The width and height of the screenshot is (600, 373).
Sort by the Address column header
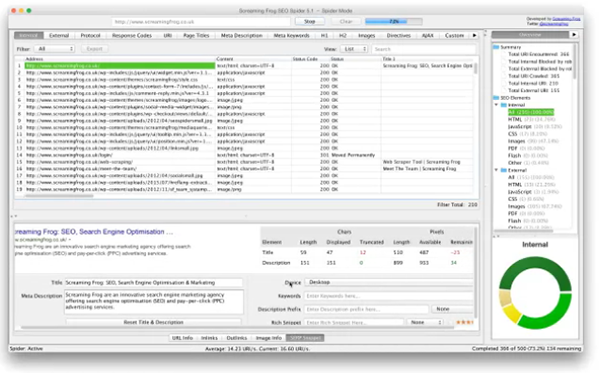tap(120, 59)
